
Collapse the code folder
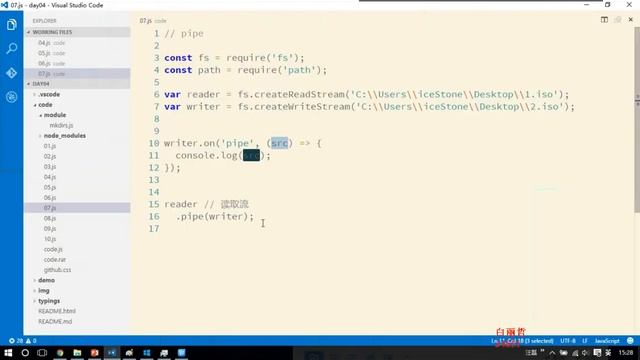[77, 105]
